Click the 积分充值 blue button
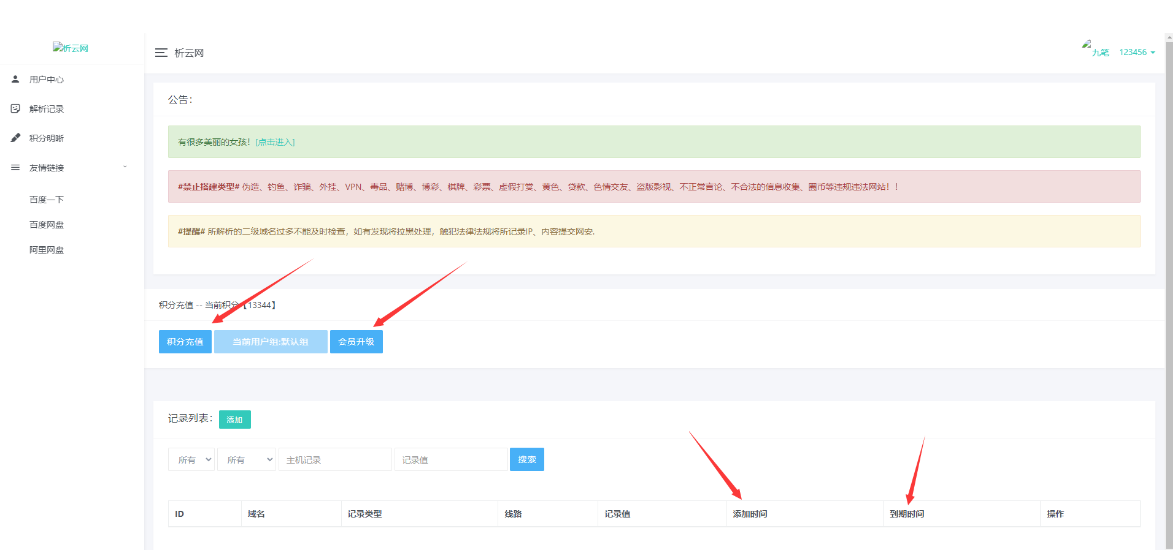This screenshot has width=1173, height=550. pos(186,341)
